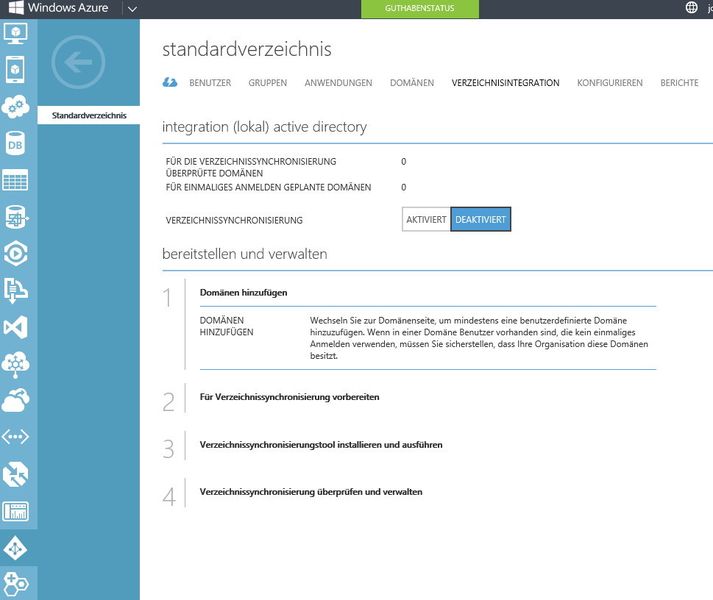This screenshot has height=600, width=713.
Task: Click the GUTHABENSTATUS button
Action: [420, 8]
